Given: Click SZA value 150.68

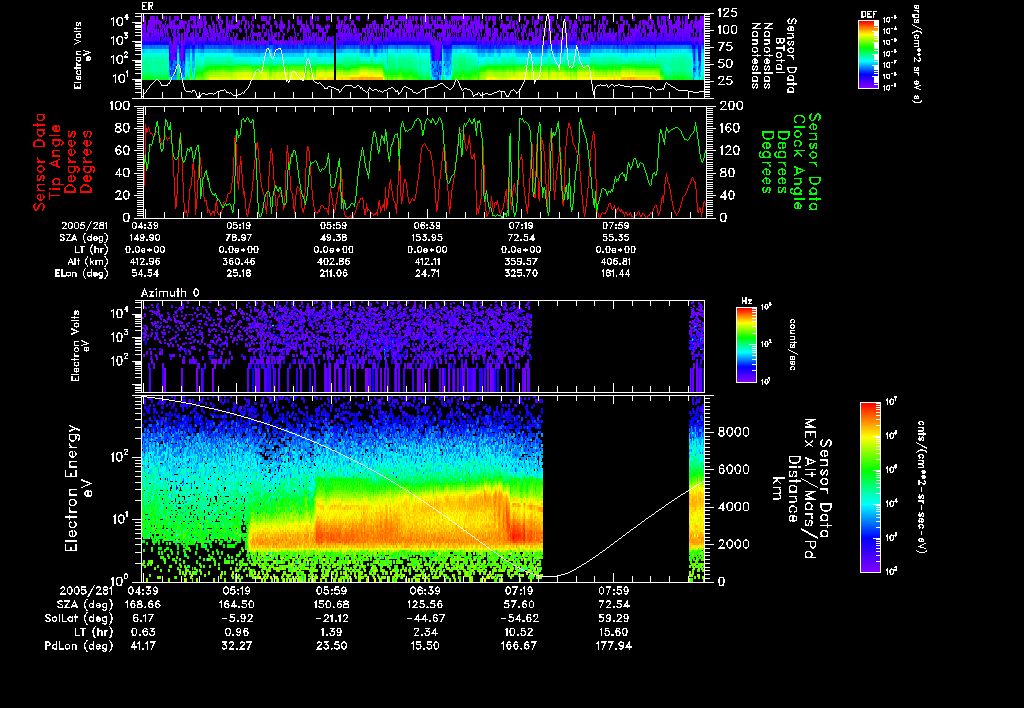Looking at the screenshot, I should [x=331, y=604].
